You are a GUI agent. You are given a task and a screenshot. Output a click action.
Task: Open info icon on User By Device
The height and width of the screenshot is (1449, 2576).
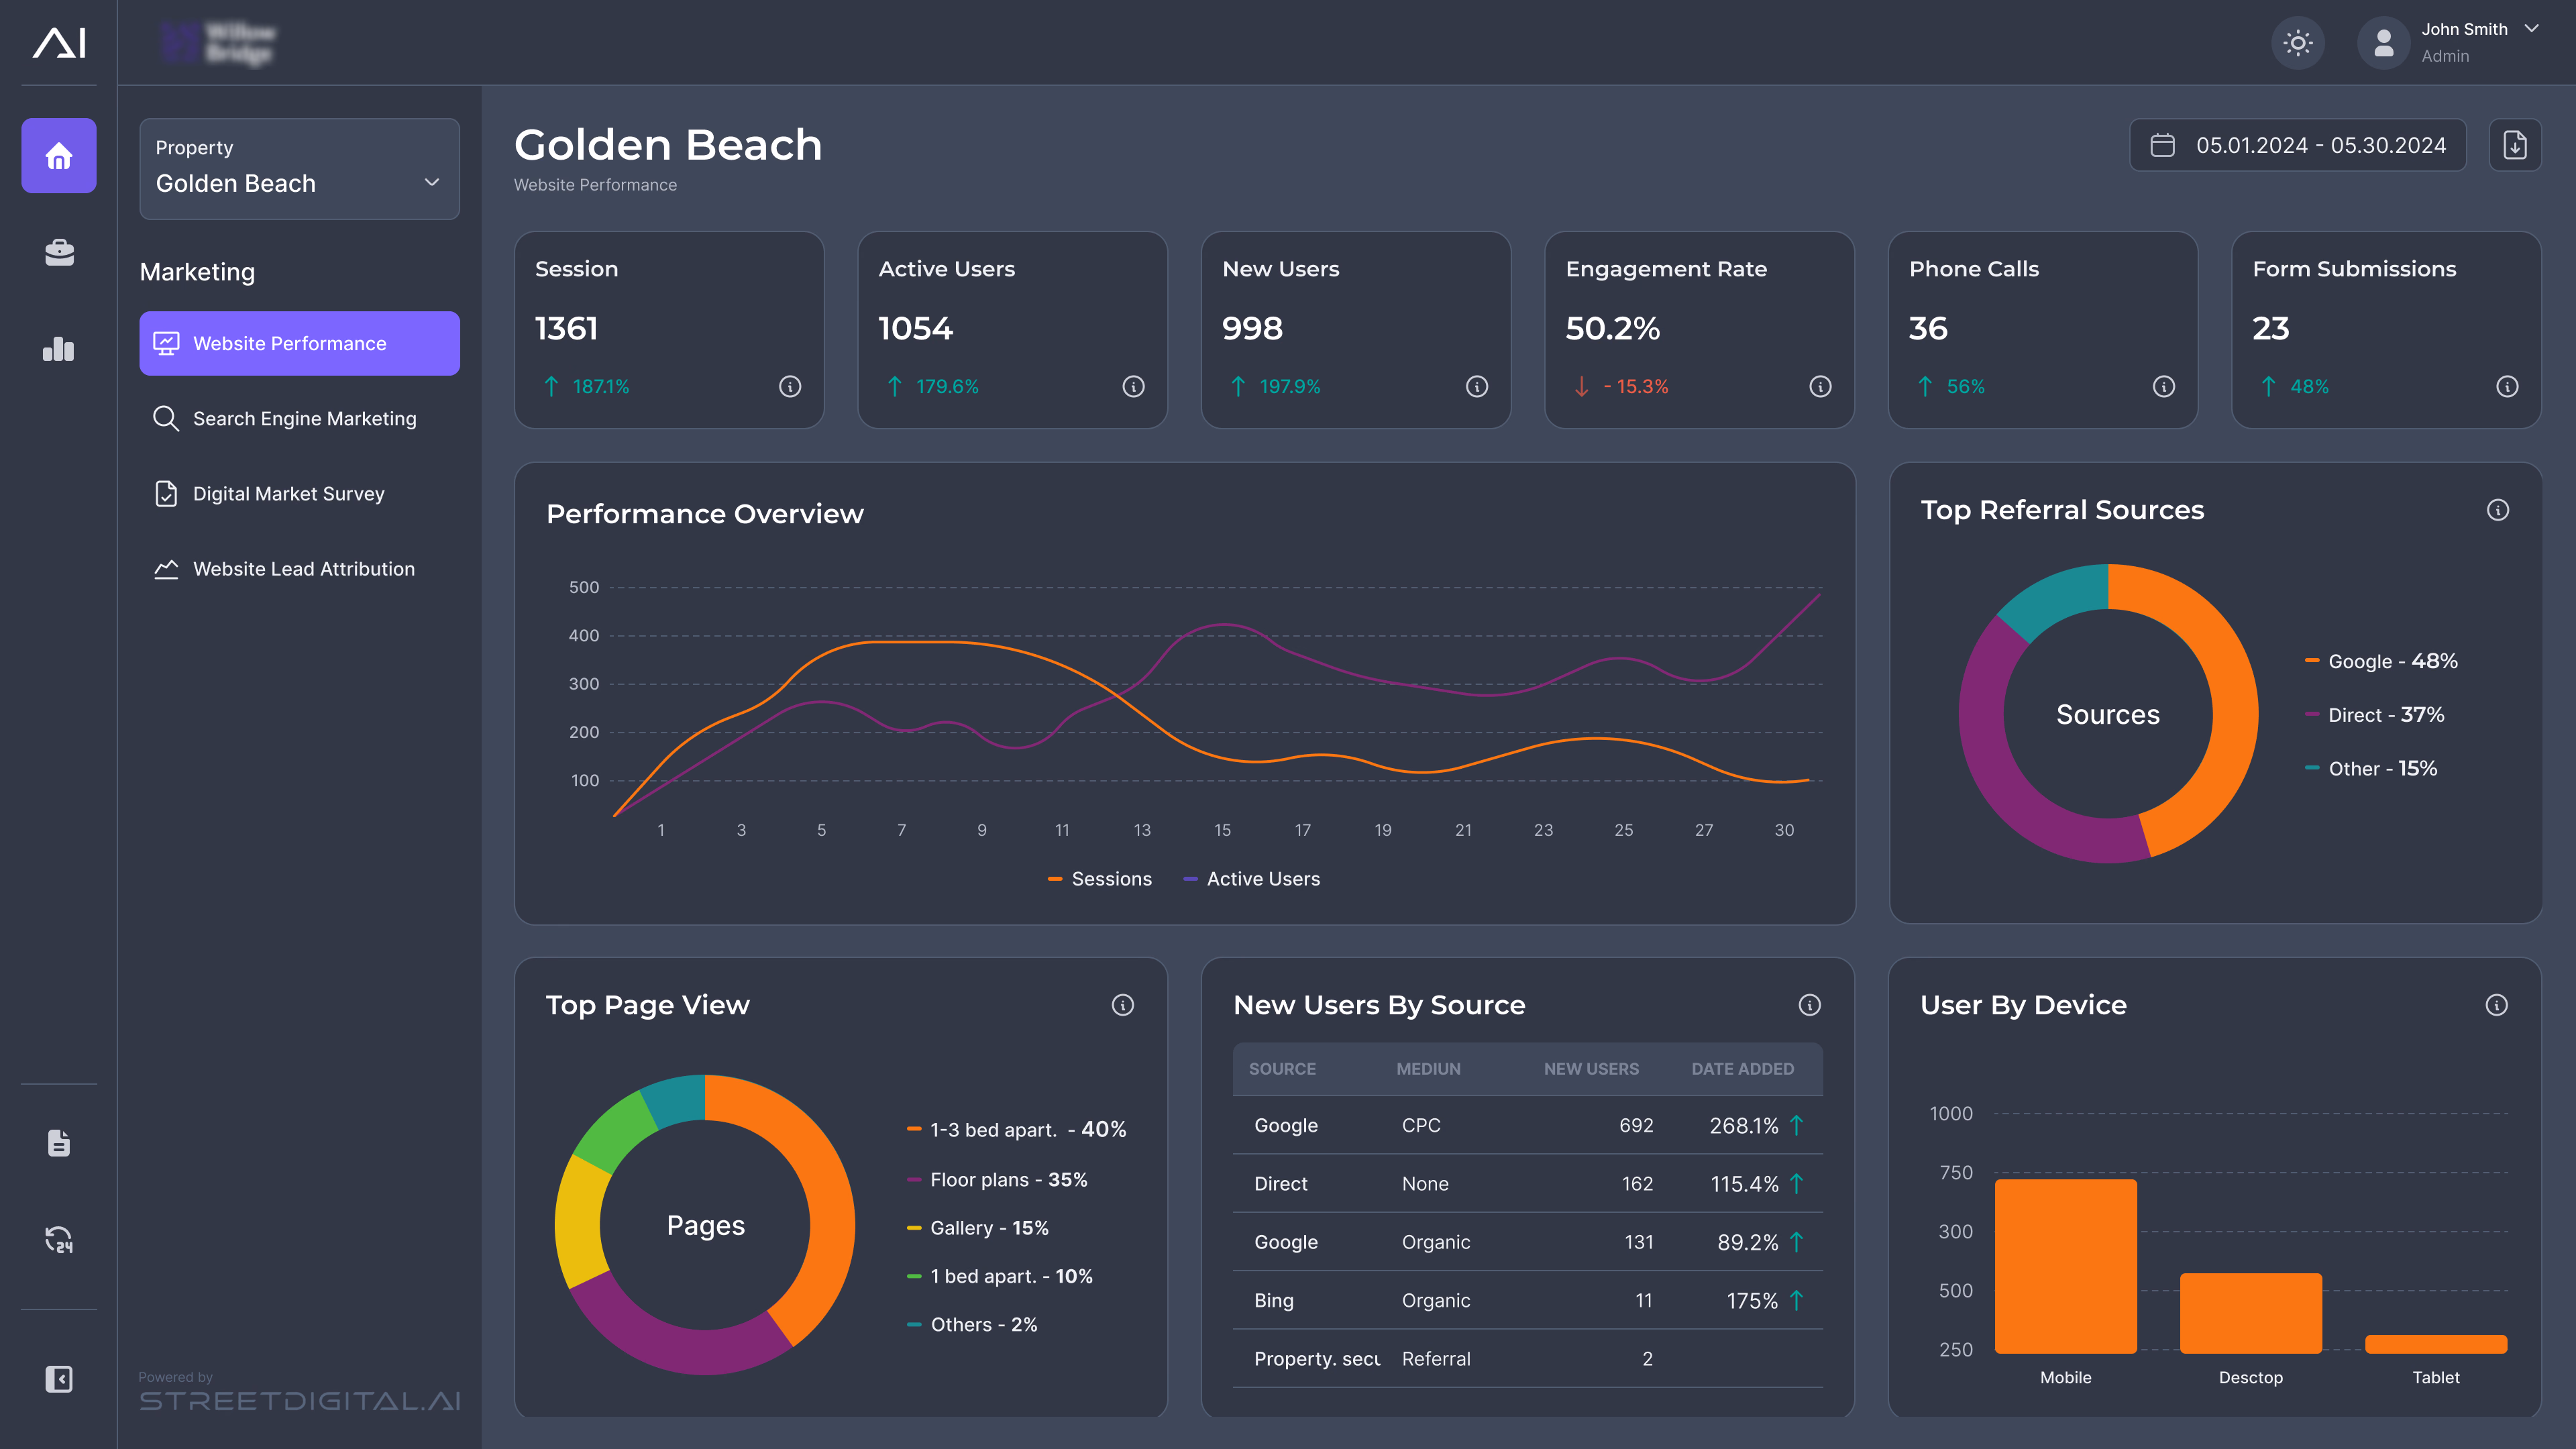[2497, 1005]
